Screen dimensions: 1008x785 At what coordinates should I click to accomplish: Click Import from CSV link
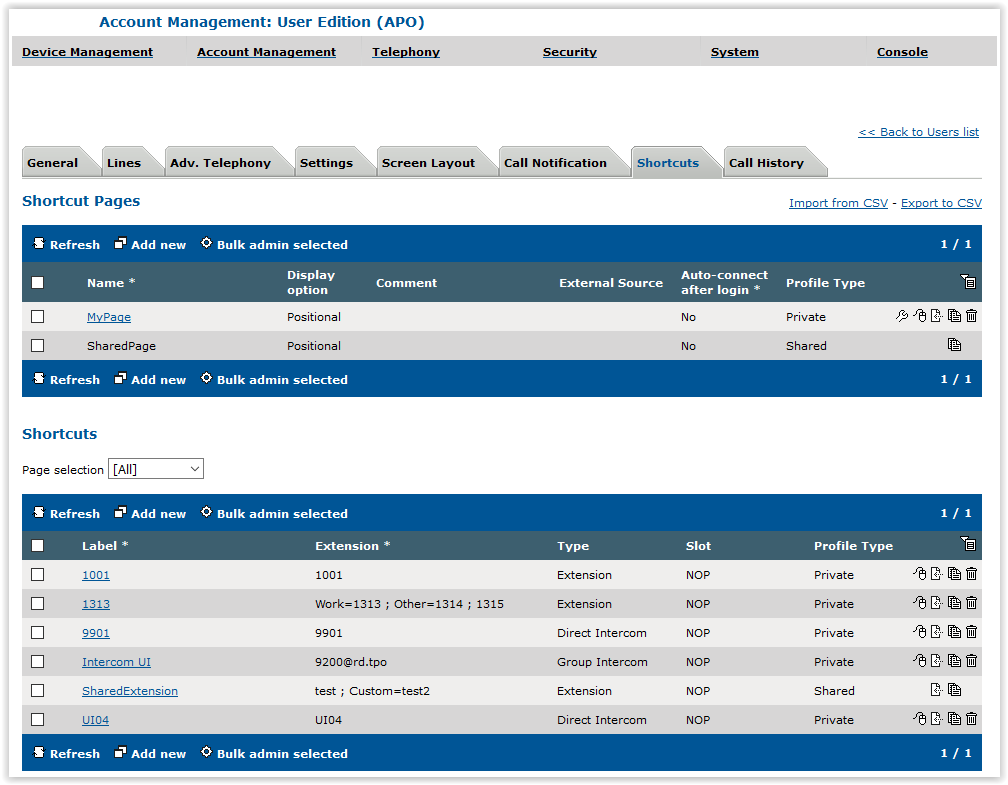click(x=838, y=203)
